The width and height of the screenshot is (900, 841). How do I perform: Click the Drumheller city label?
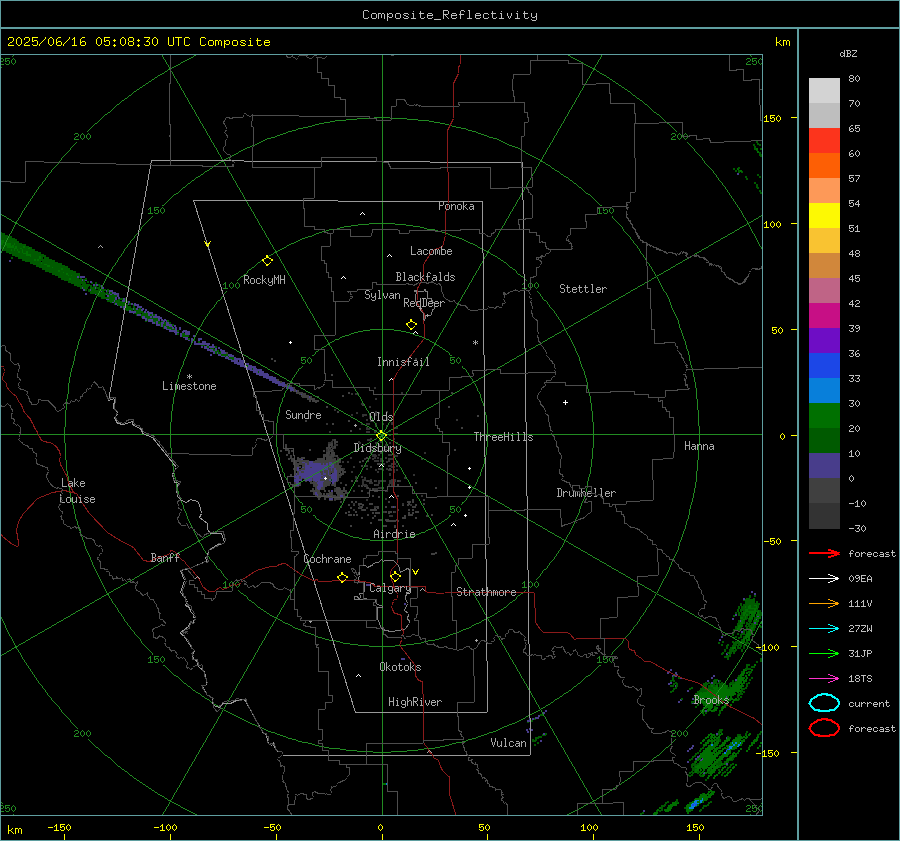pos(586,493)
